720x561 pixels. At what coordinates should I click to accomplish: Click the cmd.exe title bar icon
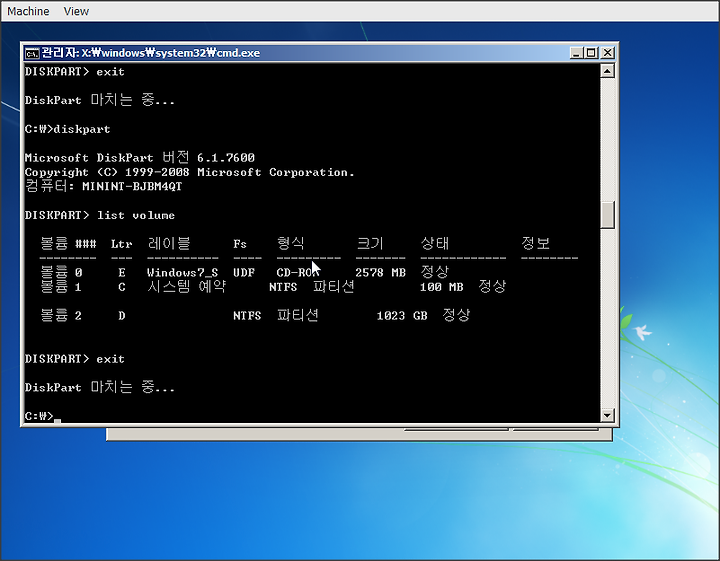[x=32, y=53]
